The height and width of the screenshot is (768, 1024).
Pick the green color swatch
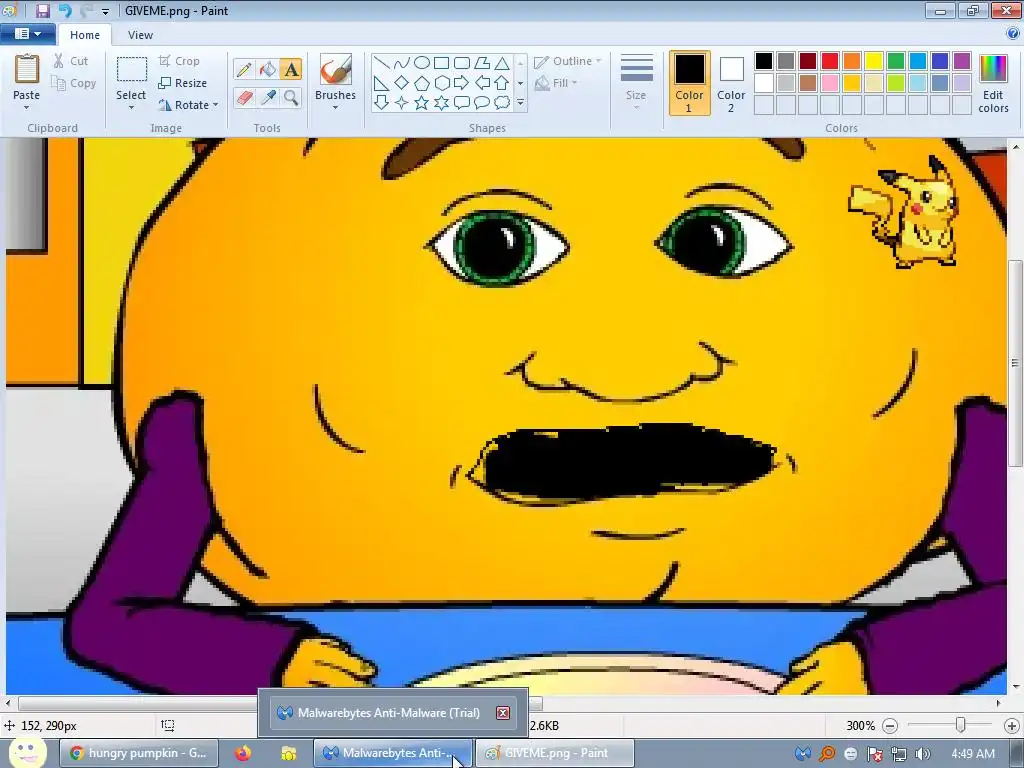pyautogui.click(x=895, y=61)
